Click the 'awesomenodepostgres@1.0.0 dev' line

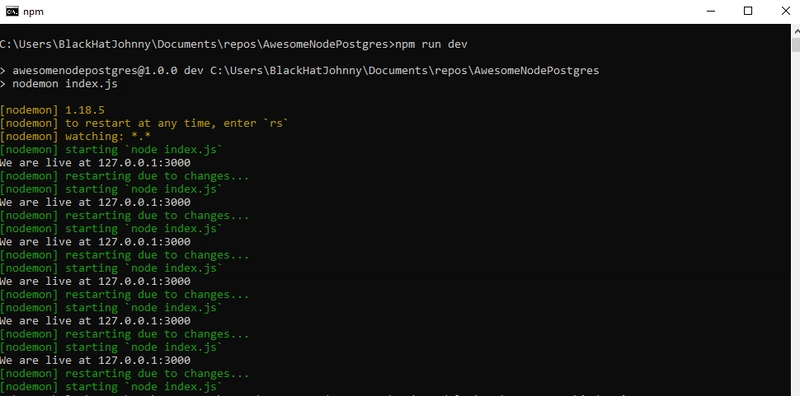[299, 70]
